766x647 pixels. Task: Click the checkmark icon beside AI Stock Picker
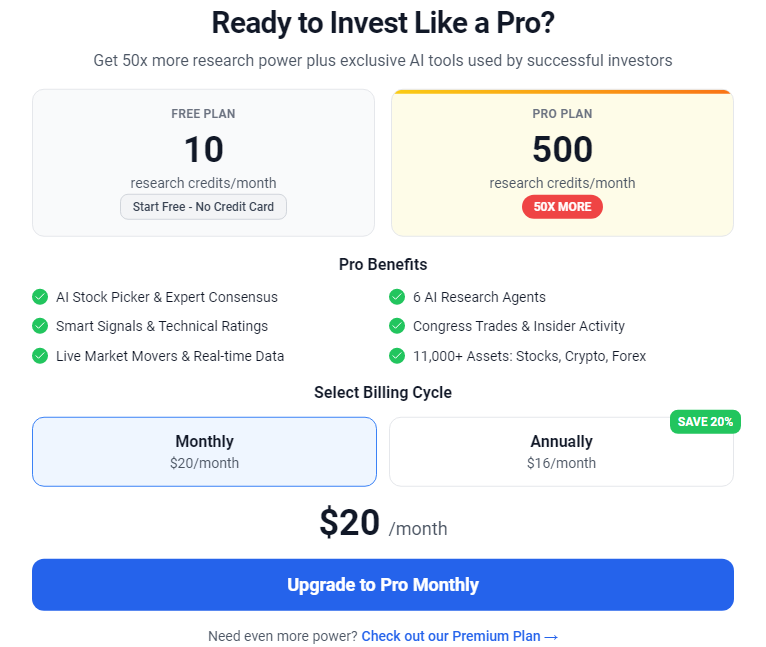(40, 297)
